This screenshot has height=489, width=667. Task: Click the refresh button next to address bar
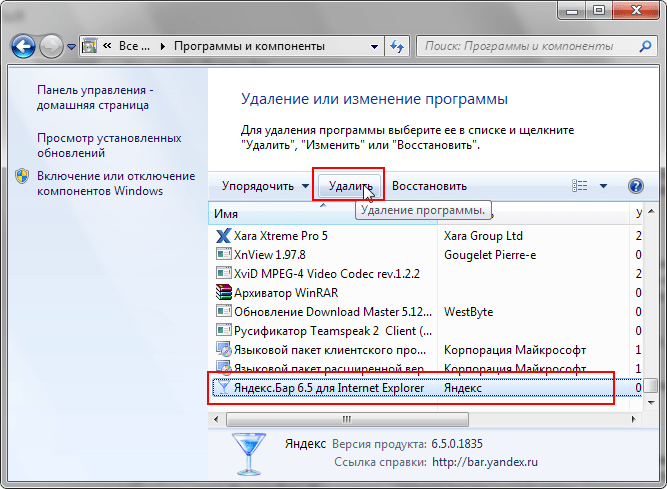click(x=397, y=46)
